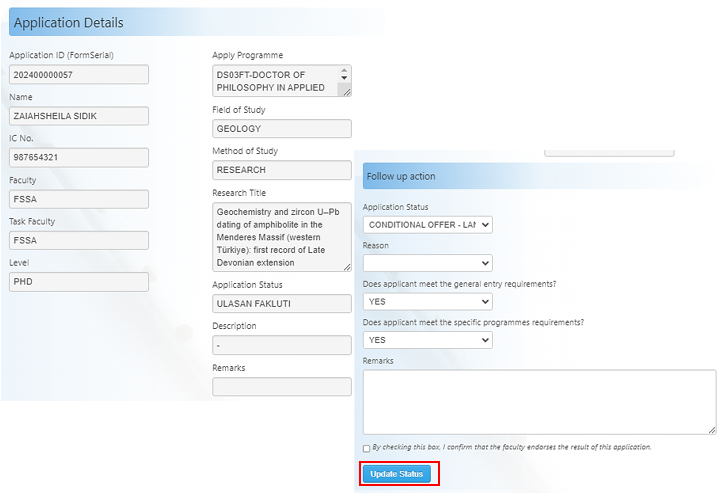The image size is (724, 493).
Task: Click the Remarks text area in Follow up action
Action: [538, 401]
